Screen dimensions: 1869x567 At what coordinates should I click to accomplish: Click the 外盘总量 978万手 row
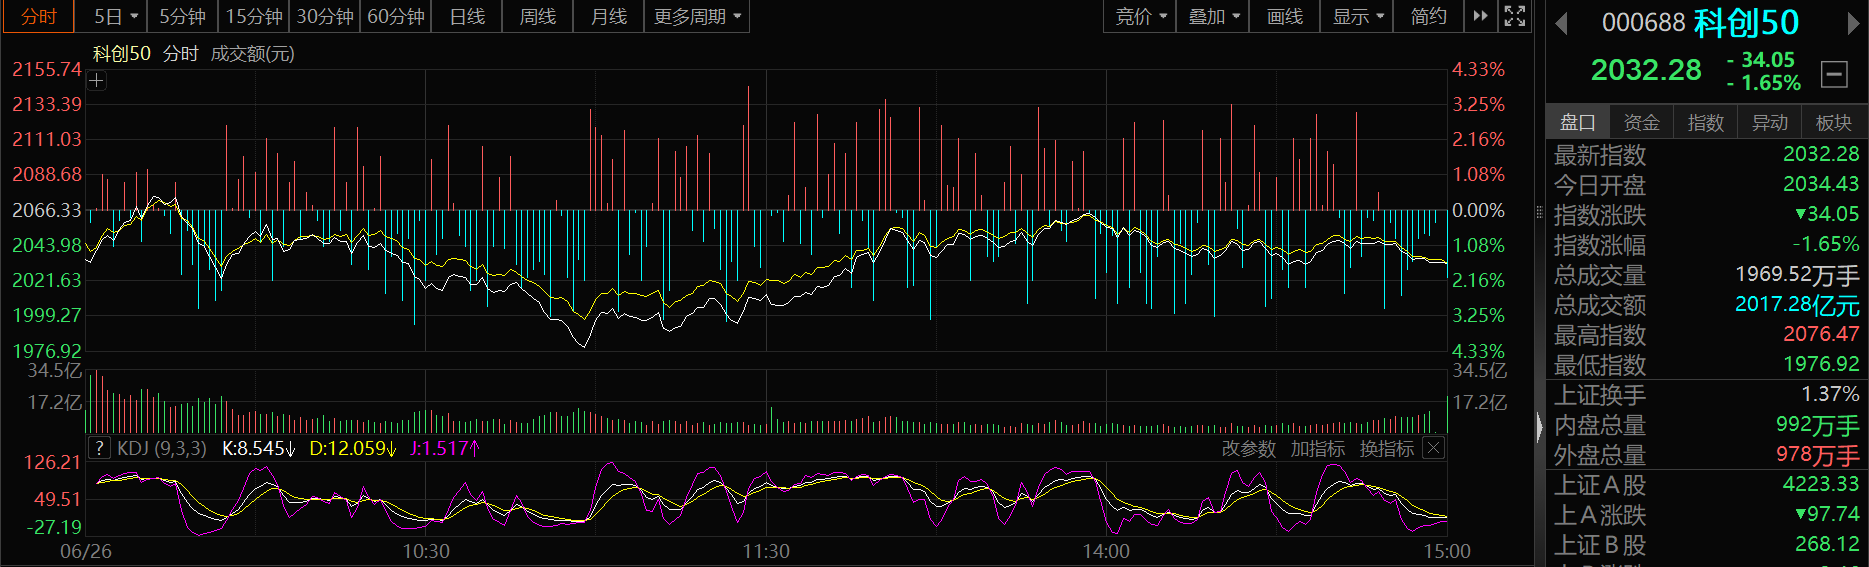pos(1706,455)
